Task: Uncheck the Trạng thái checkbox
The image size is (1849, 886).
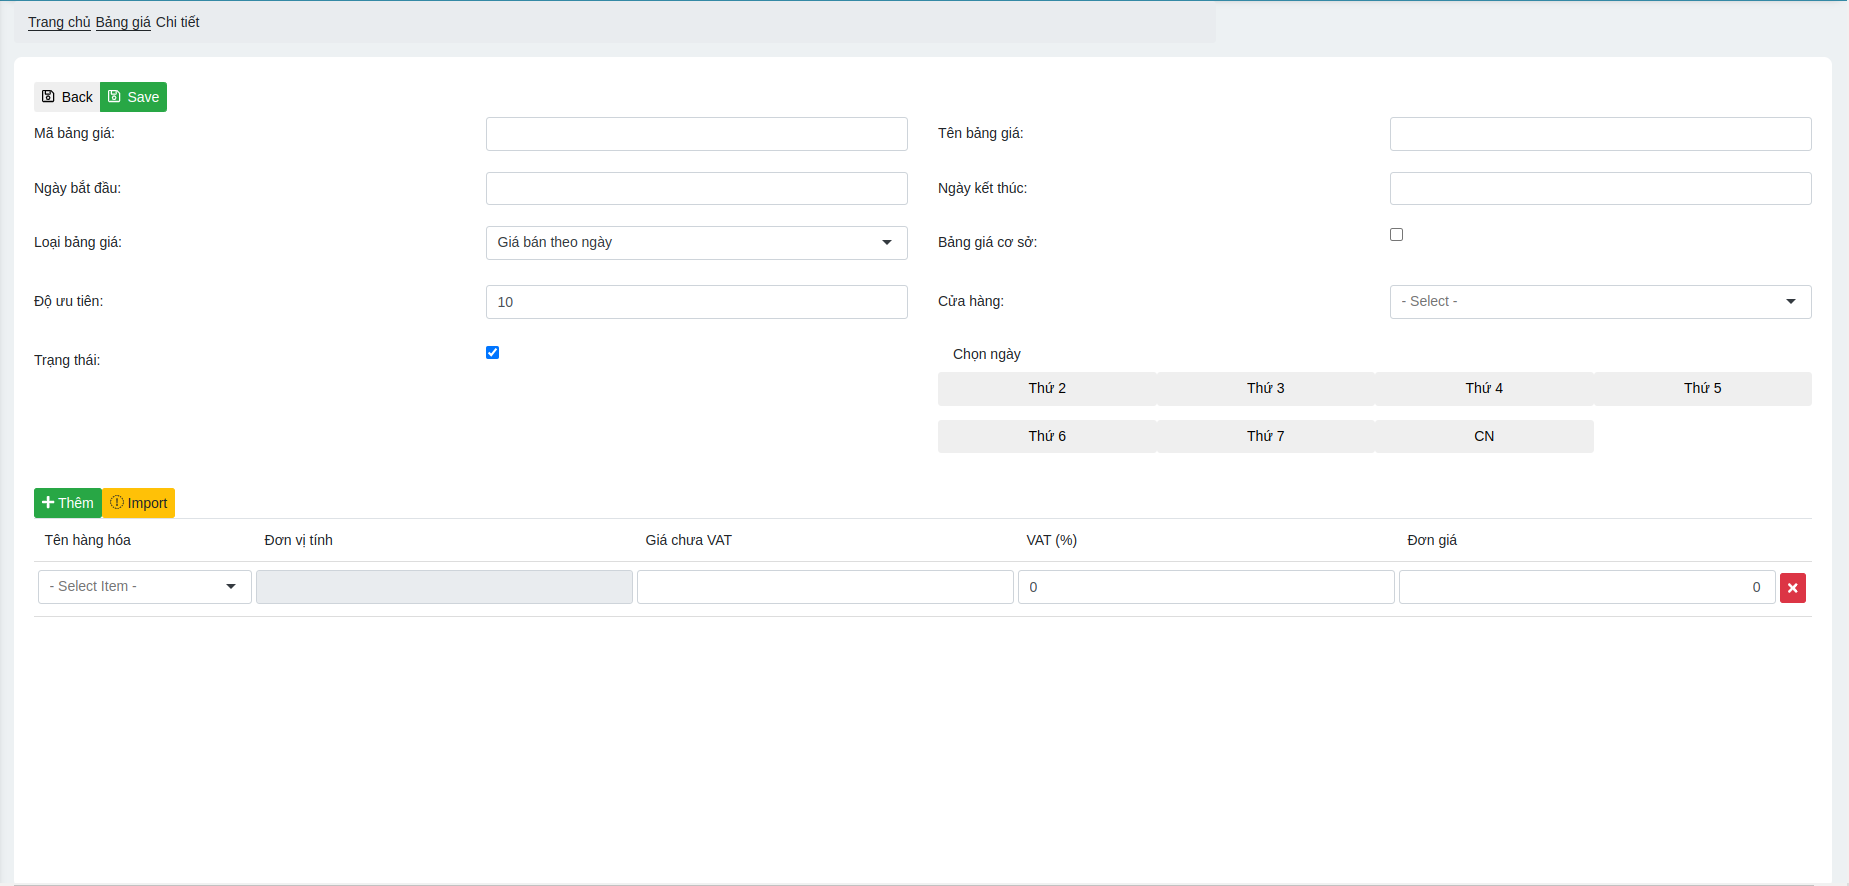Action: [492, 353]
